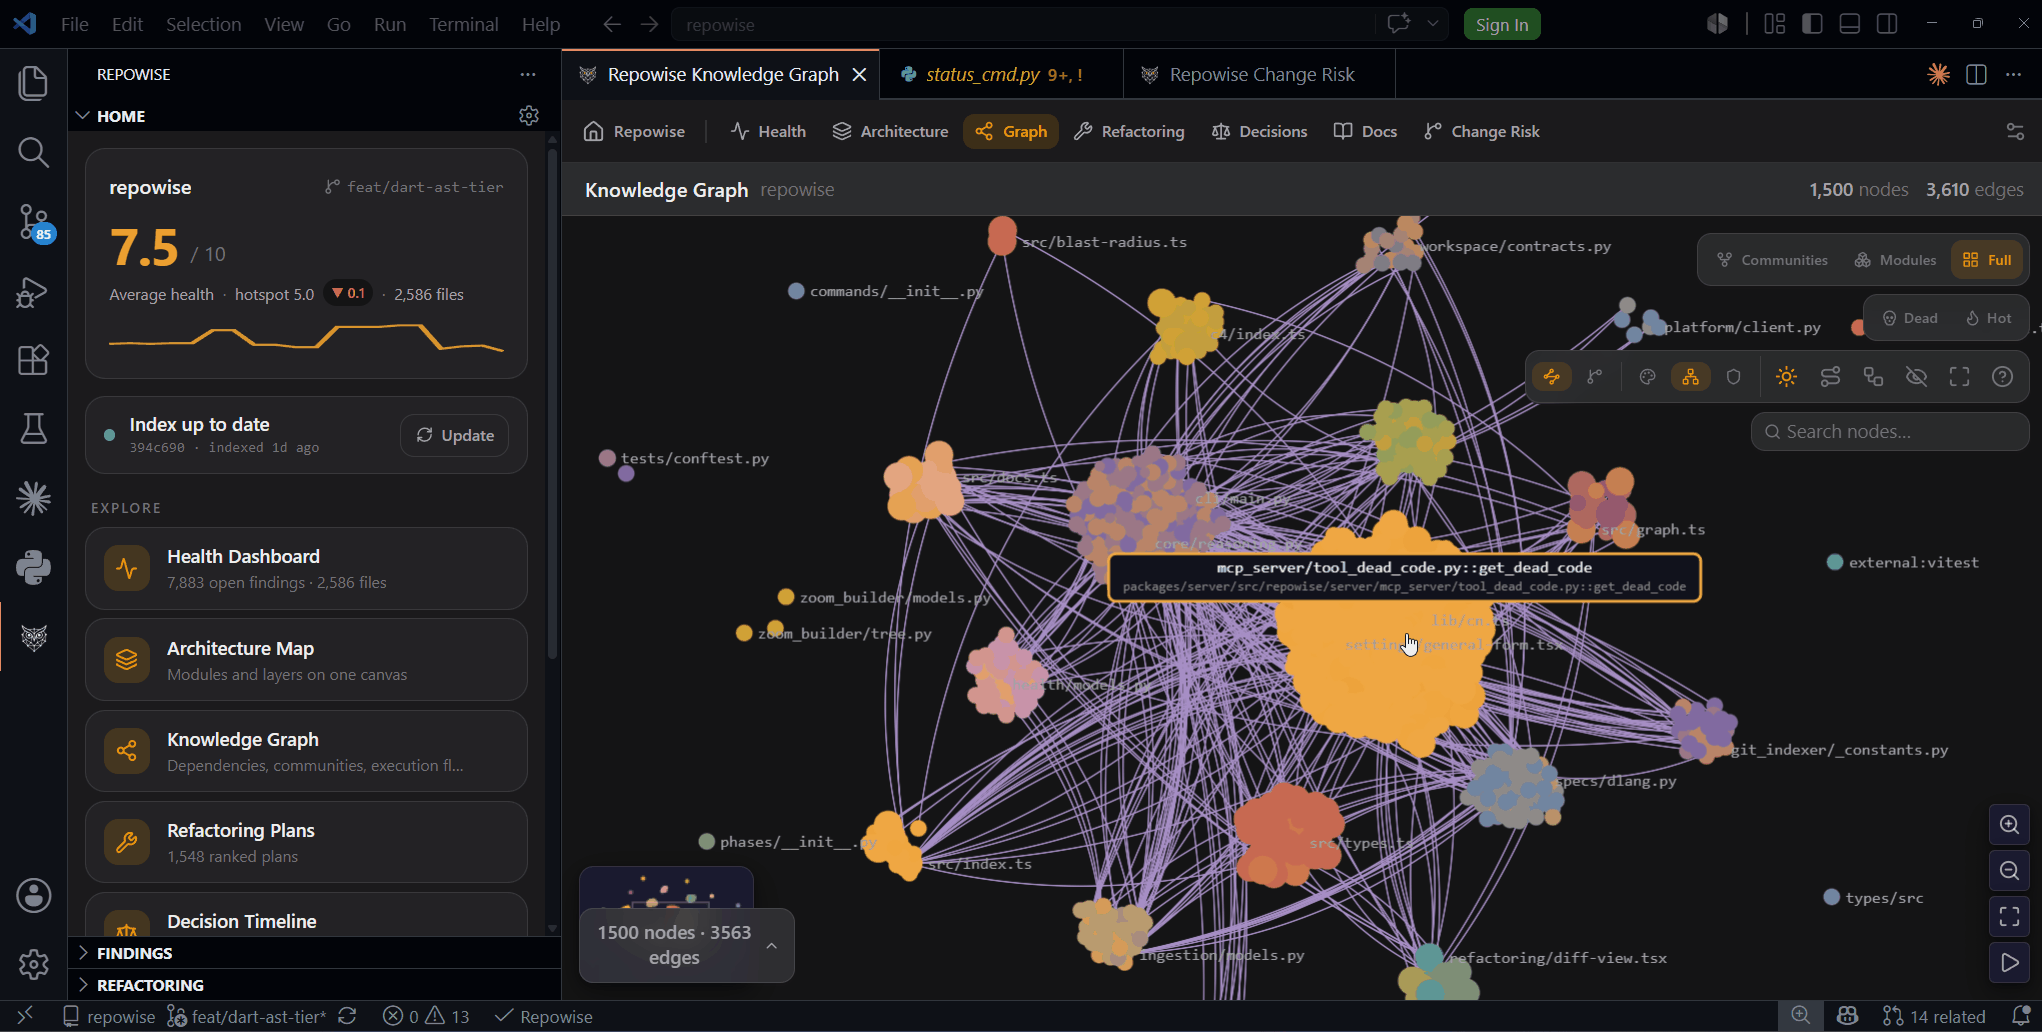
Task: Click the Update index button
Action: pyautogui.click(x=454, y=435)
